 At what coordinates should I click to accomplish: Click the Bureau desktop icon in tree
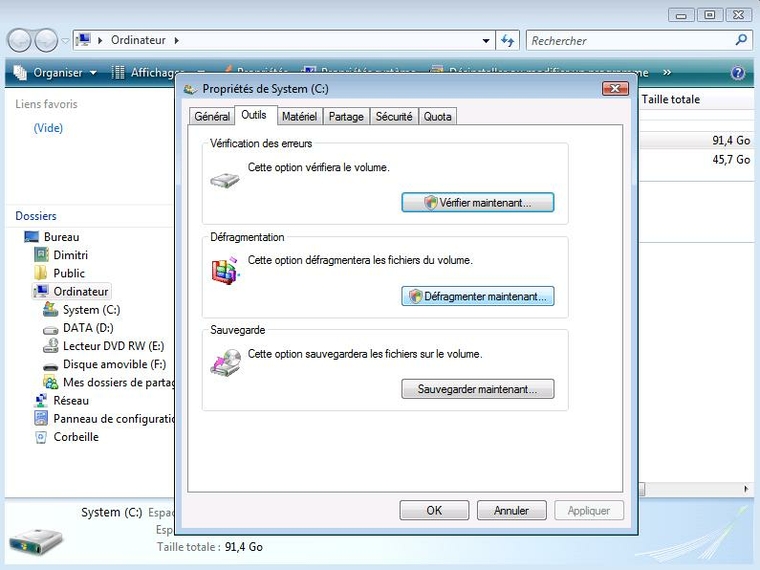pos(32,237)
